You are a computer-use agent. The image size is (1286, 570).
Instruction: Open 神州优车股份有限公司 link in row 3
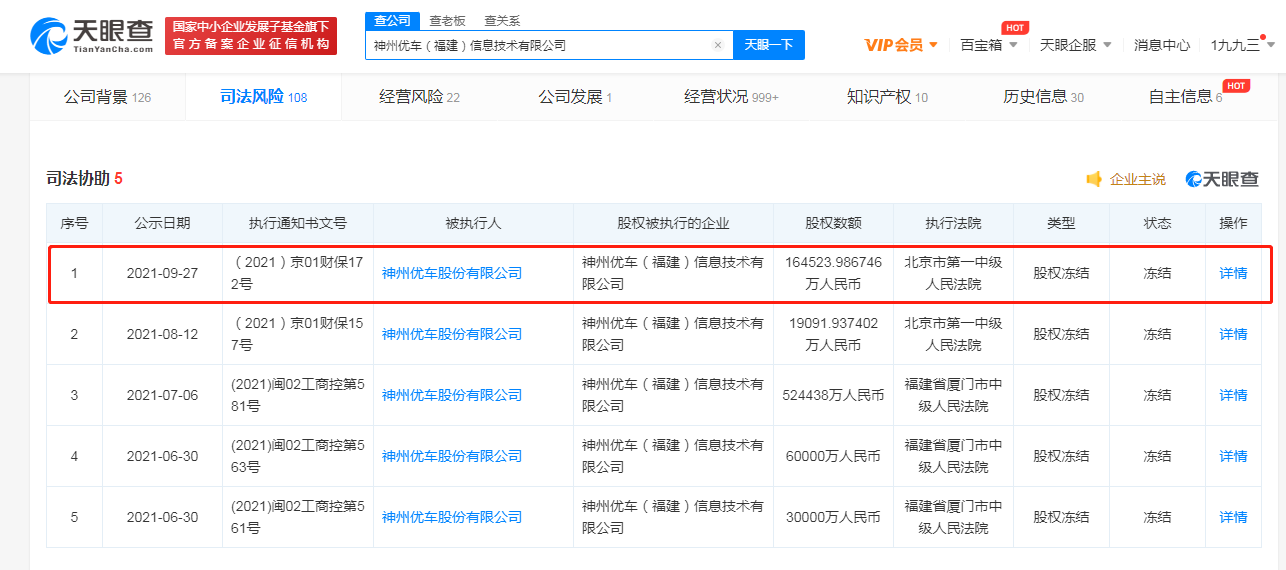pos(452,395)
